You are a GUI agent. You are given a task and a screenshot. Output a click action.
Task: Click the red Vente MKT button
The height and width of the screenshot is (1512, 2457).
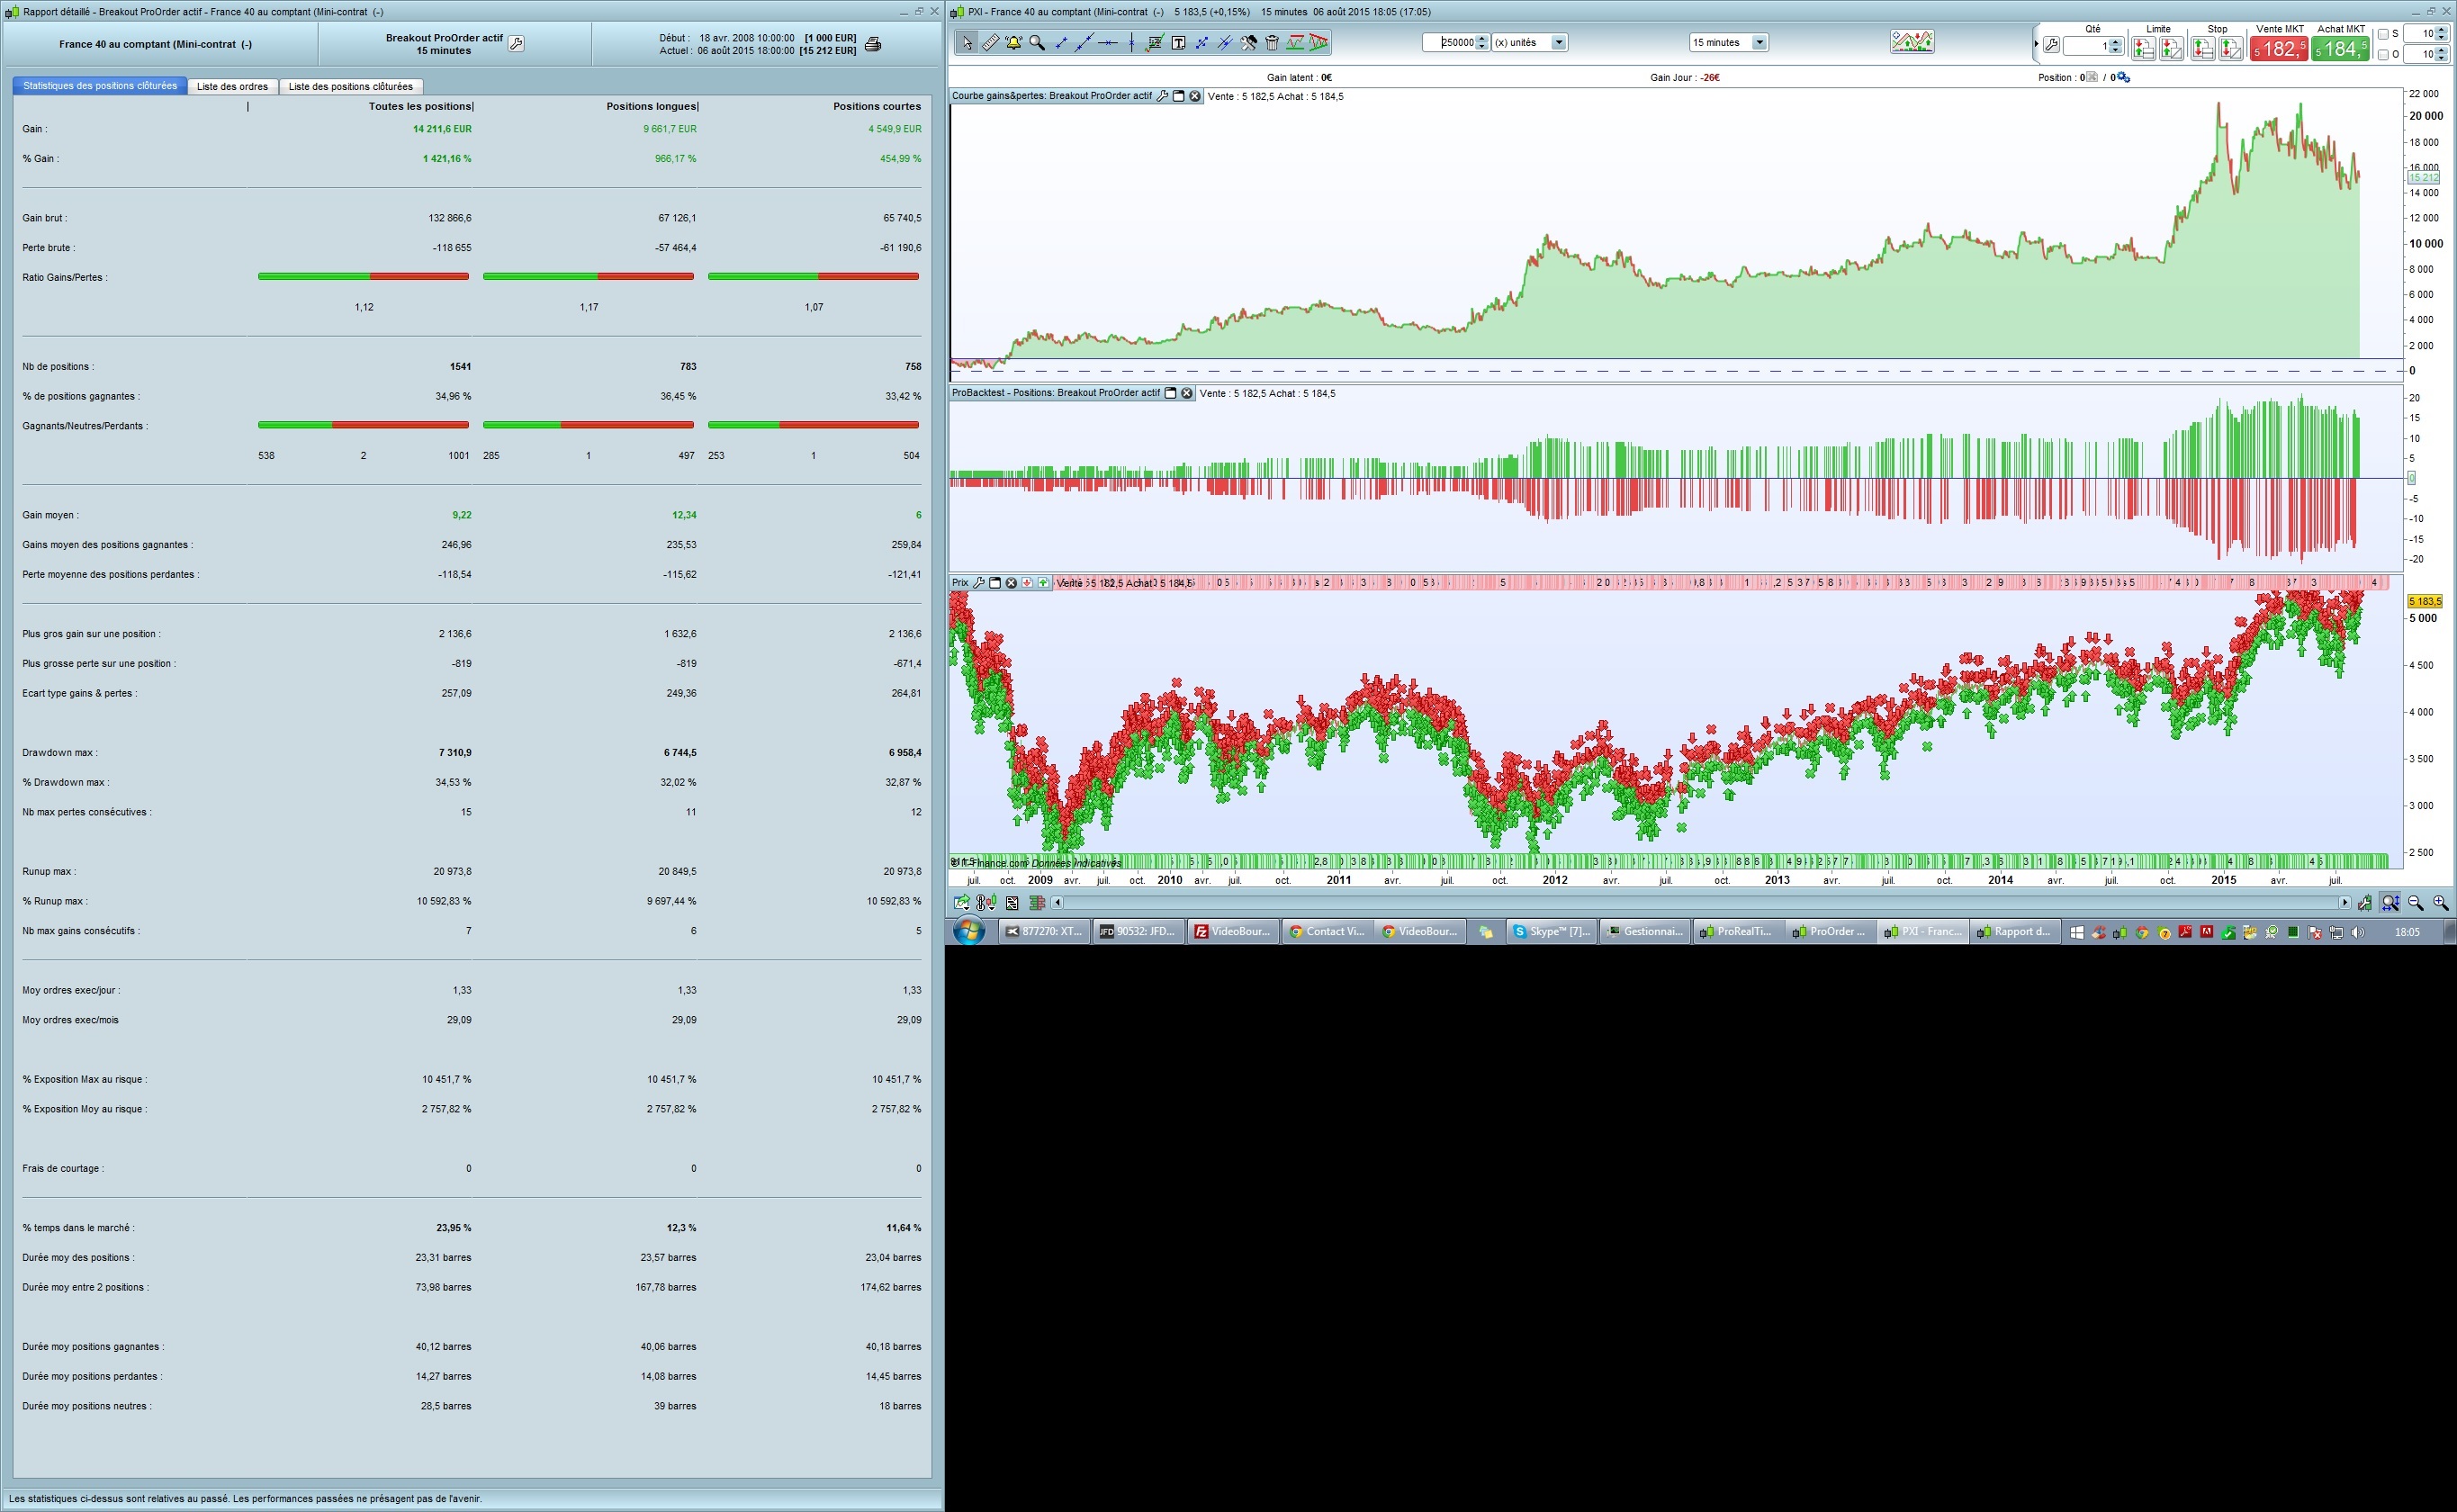point(2278,48)
